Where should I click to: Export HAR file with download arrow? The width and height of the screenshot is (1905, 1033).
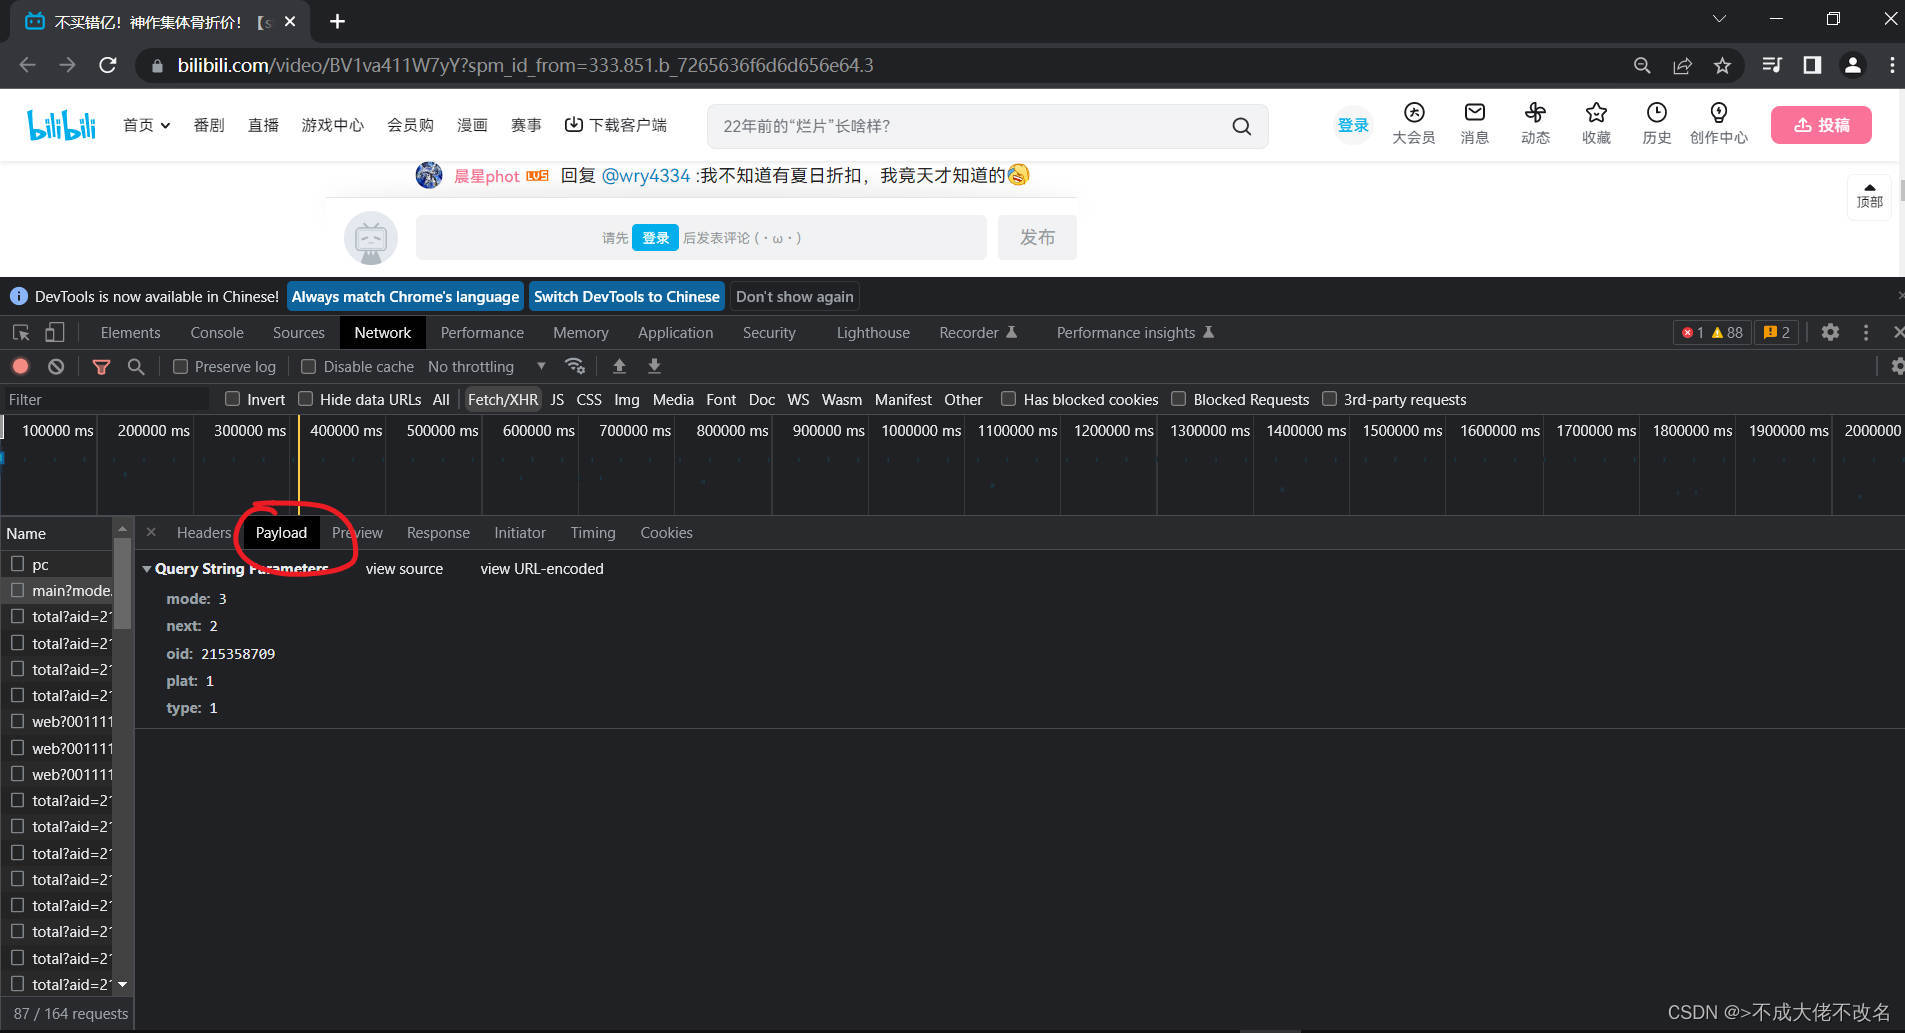[654, 366]
